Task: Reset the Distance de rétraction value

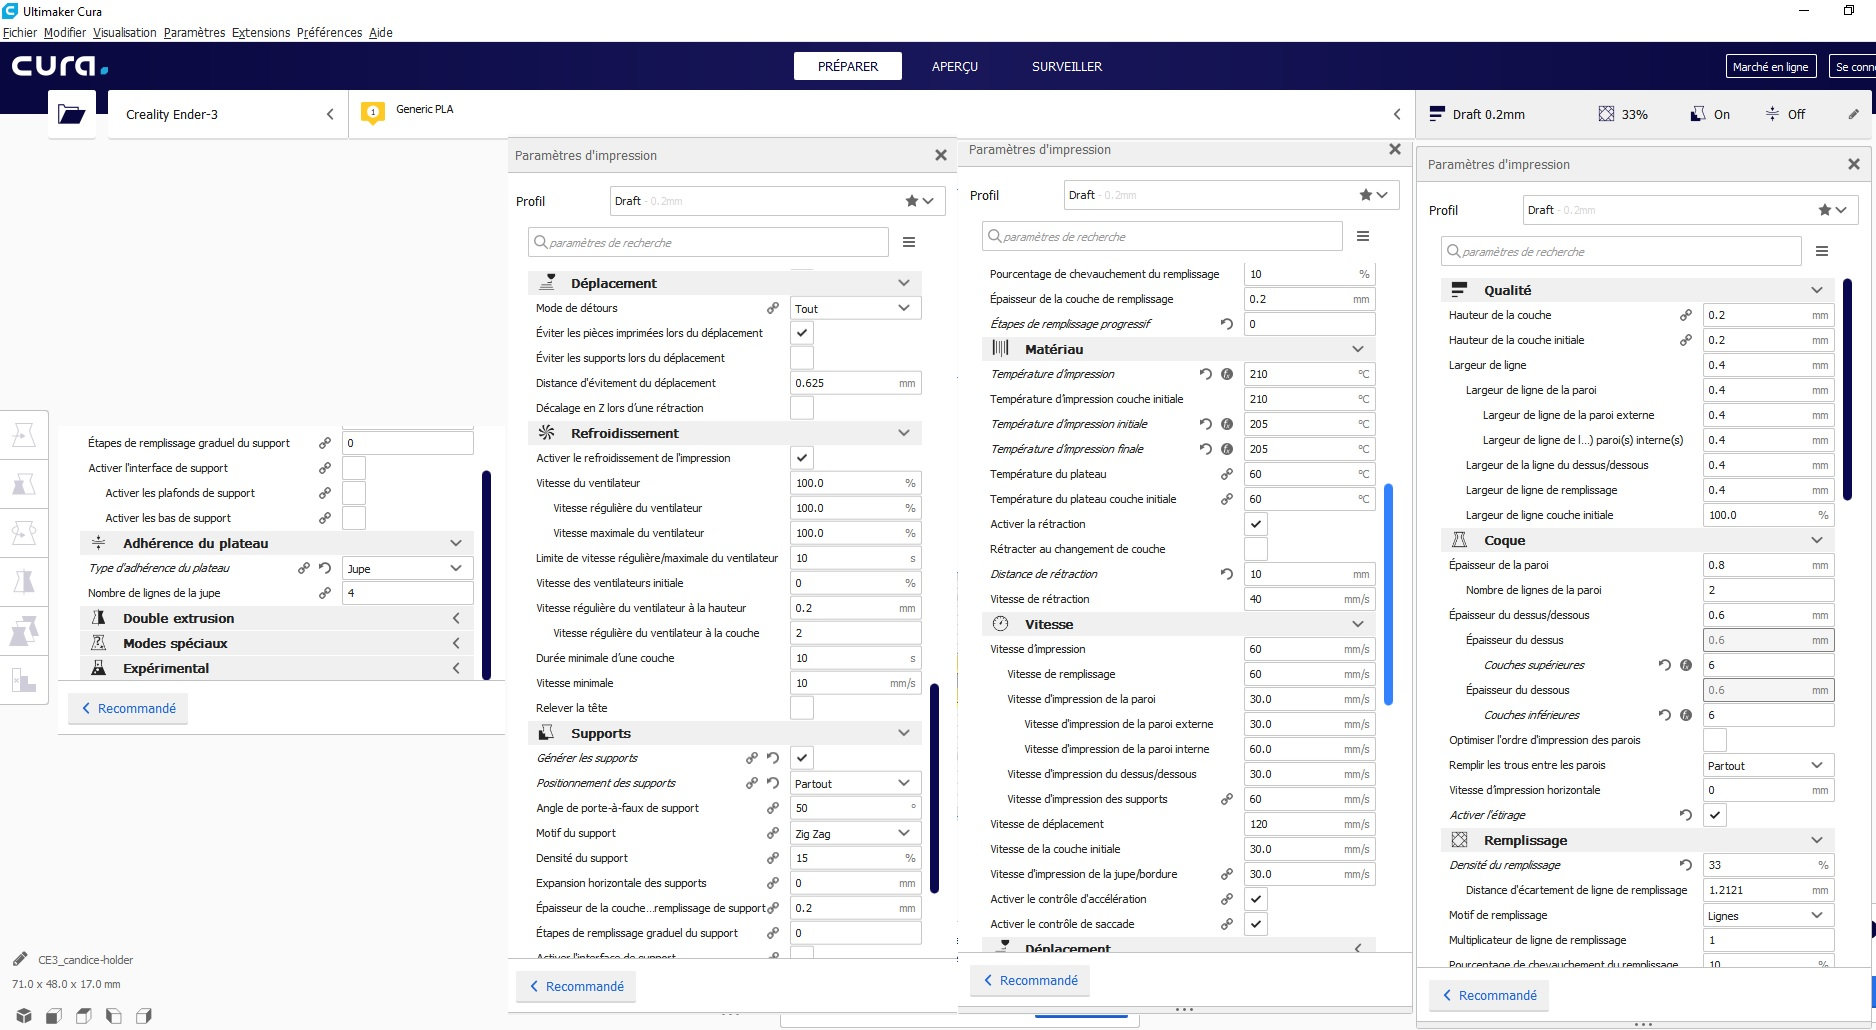Action: (x=1227, y=574)
